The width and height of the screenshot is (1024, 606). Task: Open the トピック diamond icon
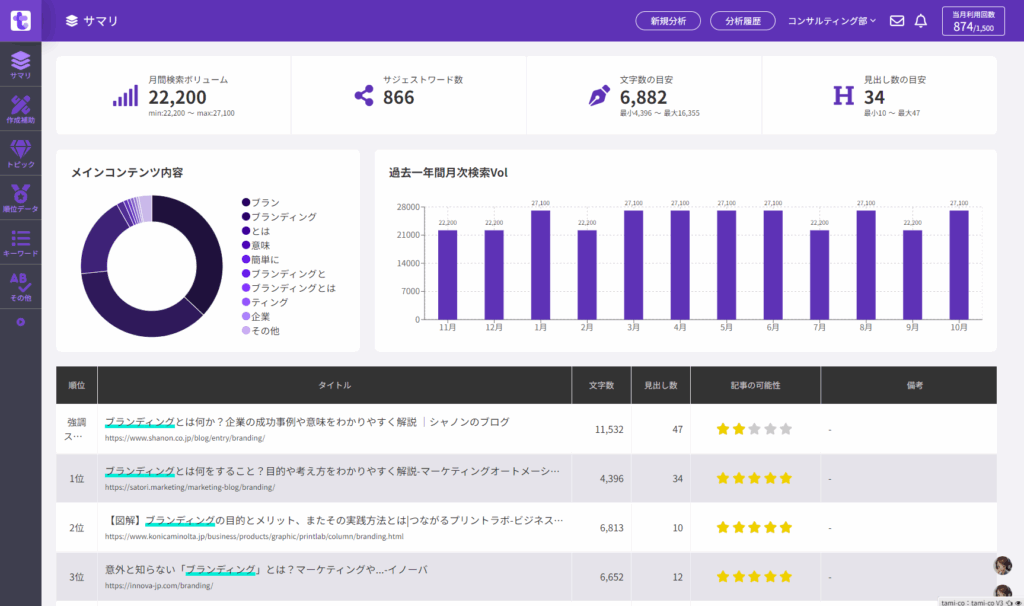20,153
